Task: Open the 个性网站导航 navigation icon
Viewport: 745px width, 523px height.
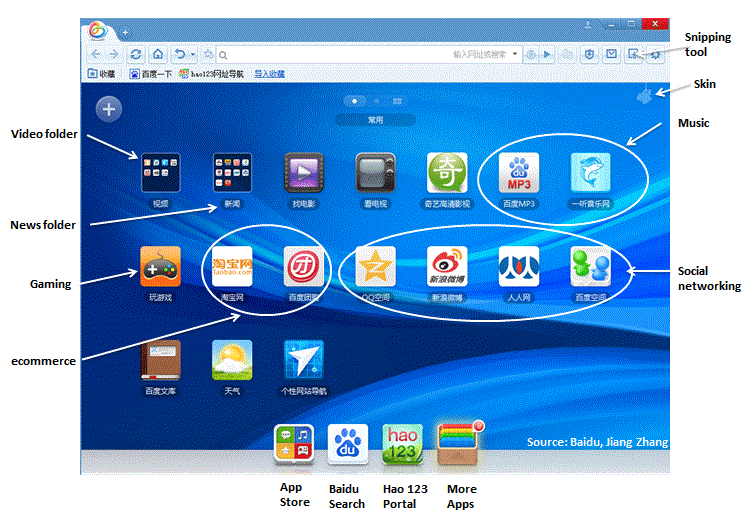Action: click(x=304, y=360)
